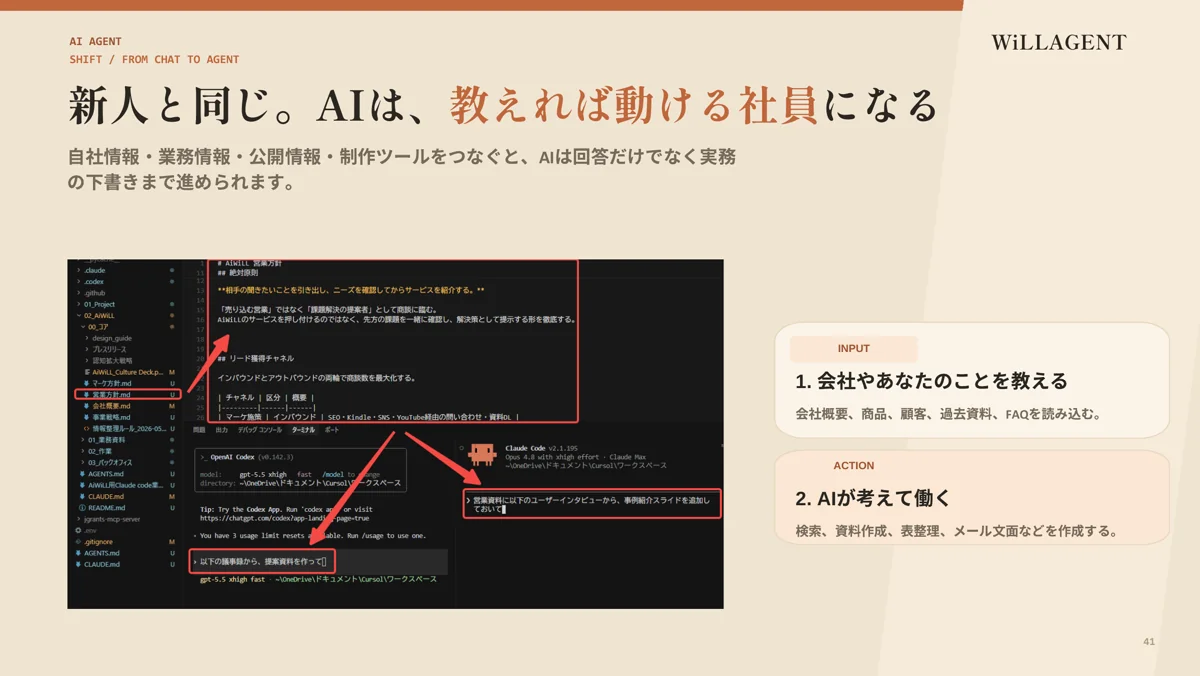This screenshot has height=676, width=1200.
Task: Click the markdown icon of 会社概要.md
Action: click(x=86, y=406)
